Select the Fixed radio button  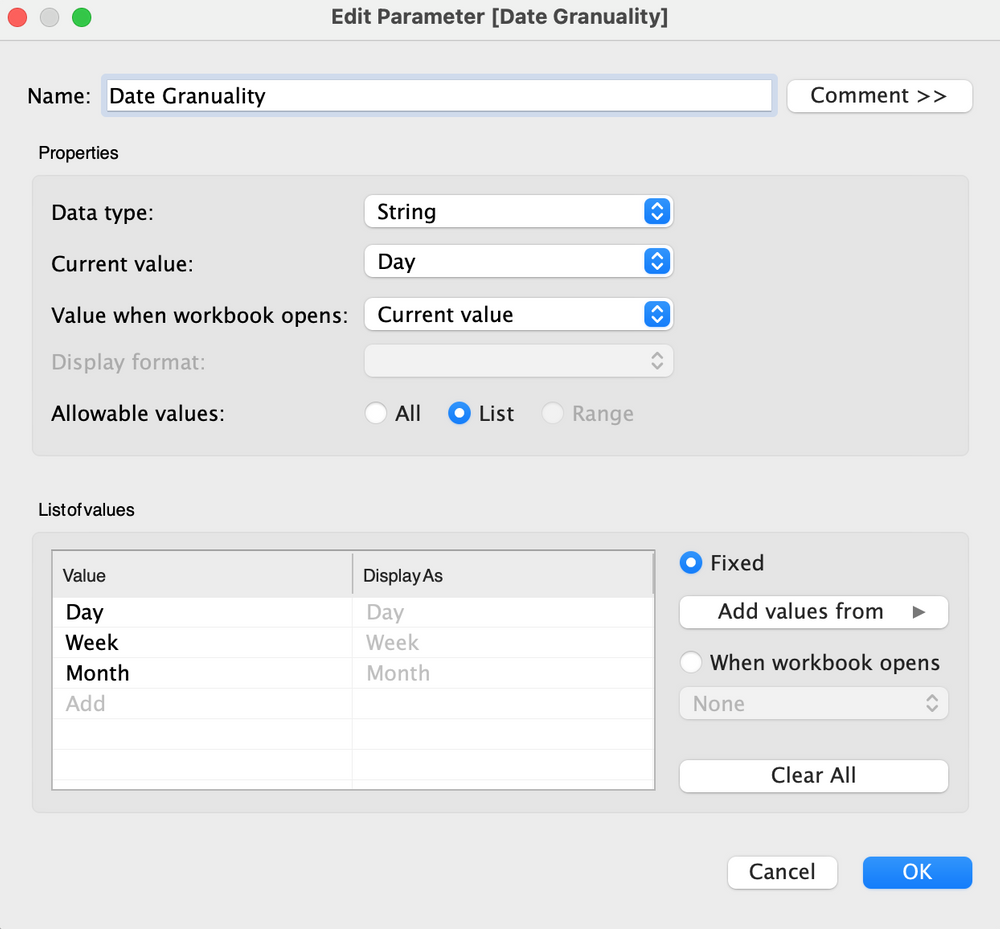point(691,562)
